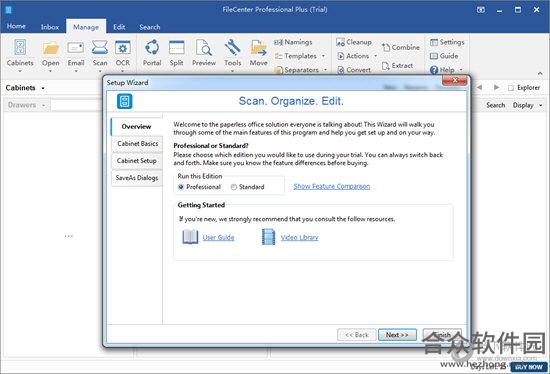
Task: Switch to the Inbox tab
Action: 50,27
